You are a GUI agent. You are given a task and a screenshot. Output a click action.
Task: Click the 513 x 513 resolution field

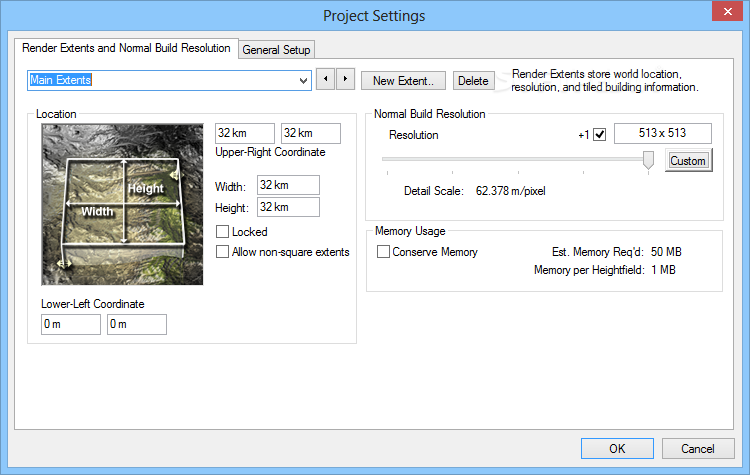662,133
